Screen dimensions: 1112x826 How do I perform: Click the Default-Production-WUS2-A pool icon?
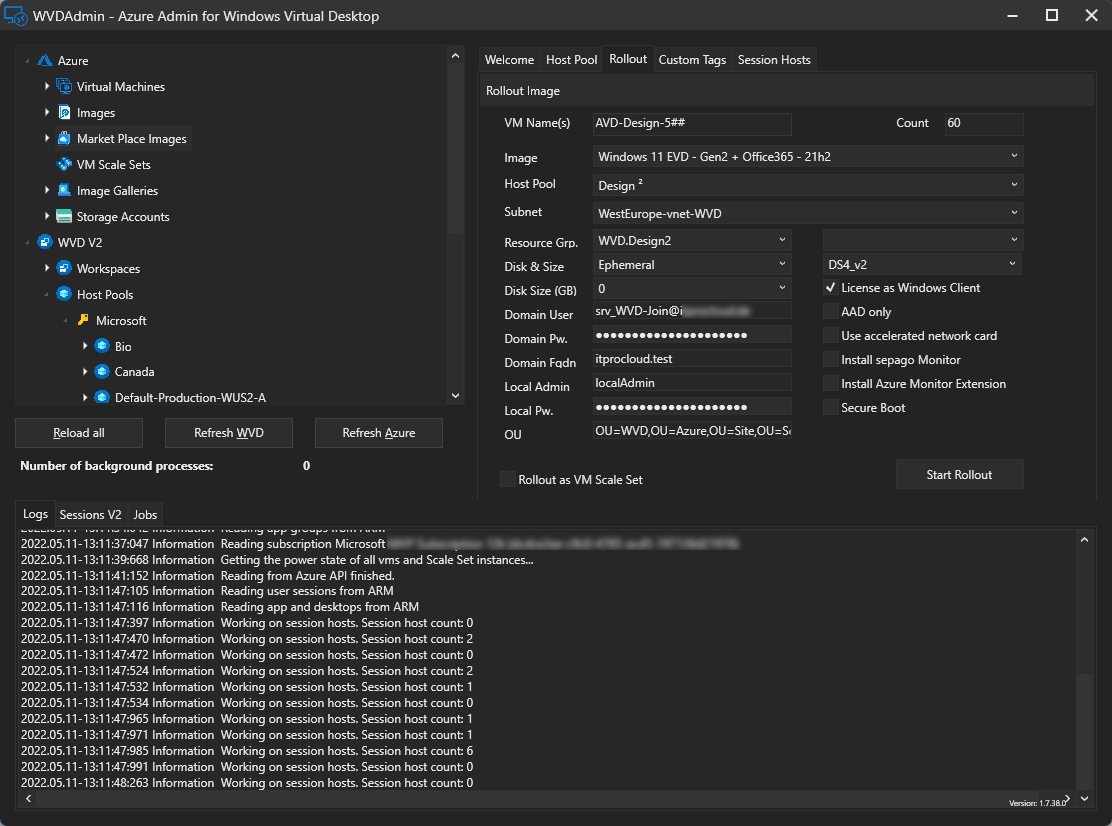point(102,397)
